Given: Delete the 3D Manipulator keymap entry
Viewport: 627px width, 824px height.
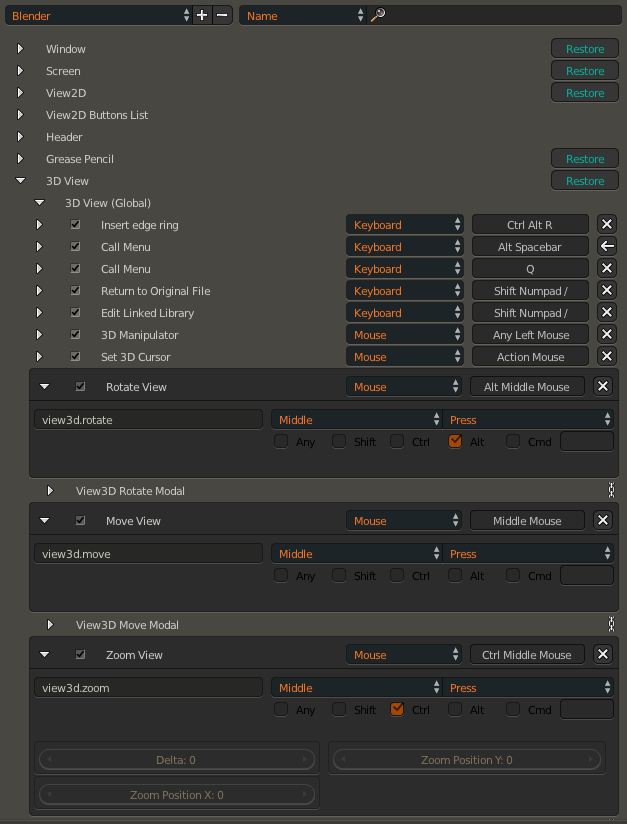Looking at the screenshot, I should click(606, 334).
